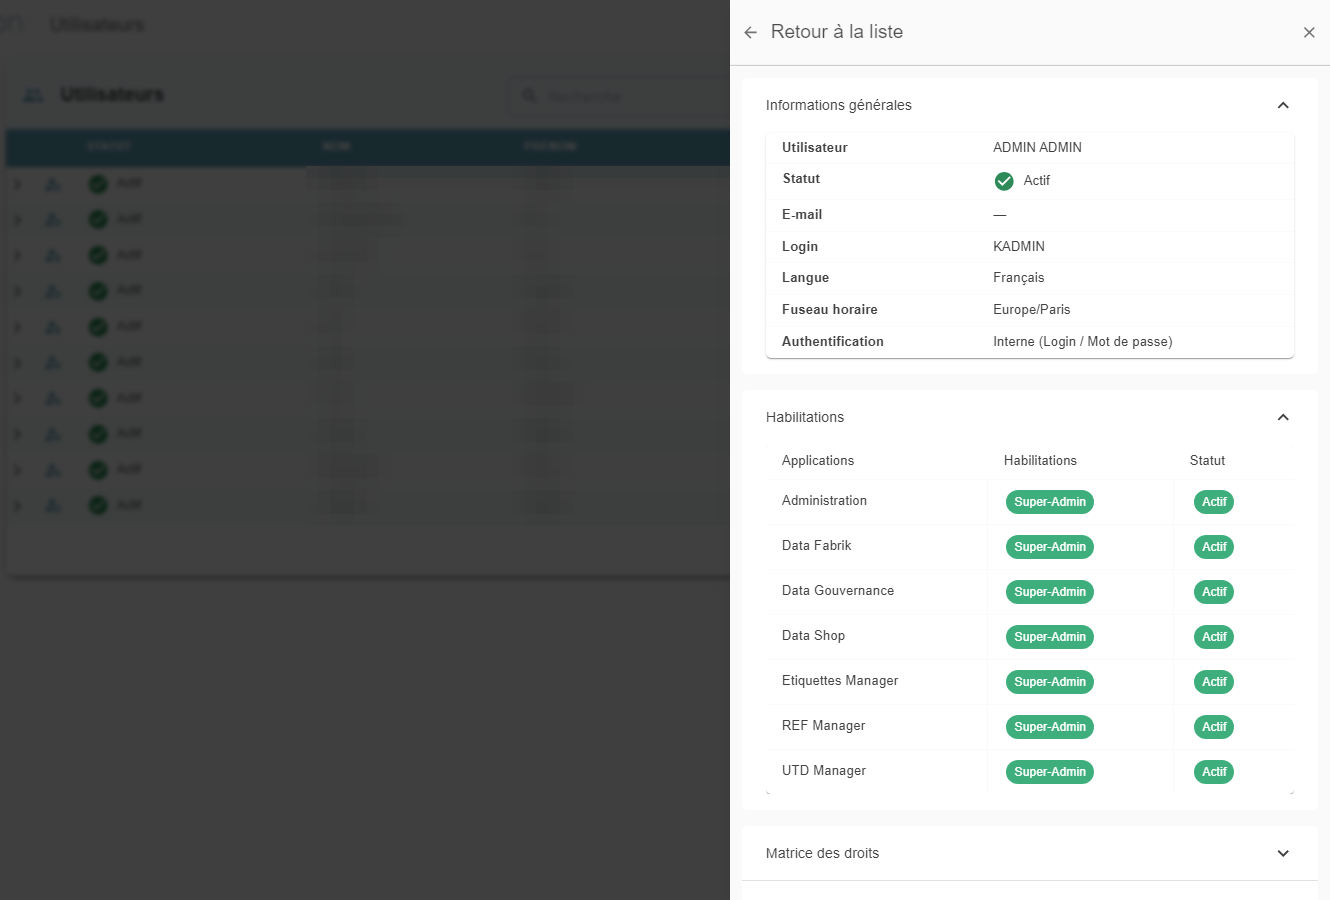1330x900 pixels.
Task: Click Actif badge in Data Fabrik row
Action: (1214, 547)
